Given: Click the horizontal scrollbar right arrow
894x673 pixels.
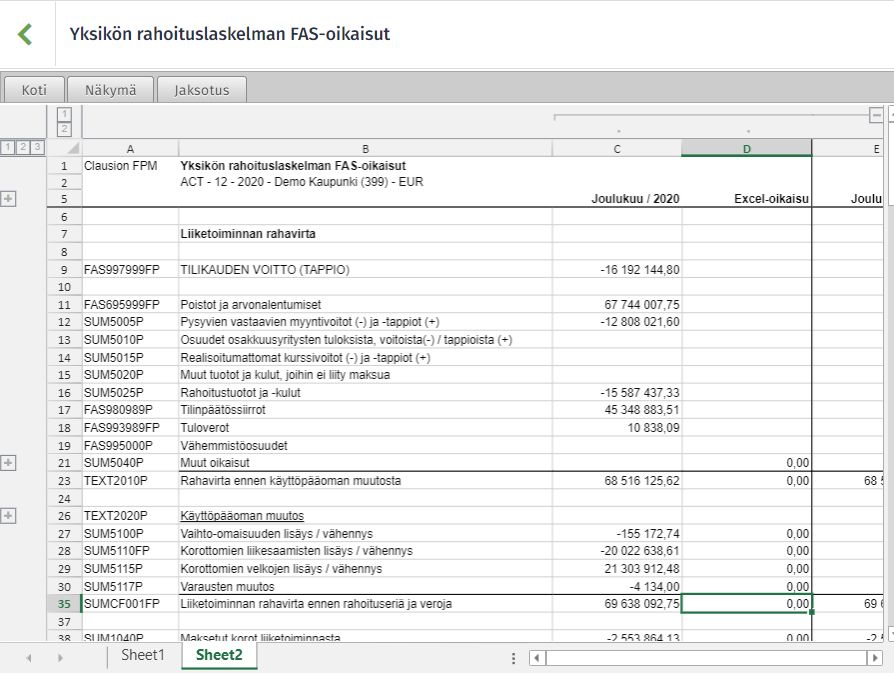Looking at the screenshot, I should point(875,658).
